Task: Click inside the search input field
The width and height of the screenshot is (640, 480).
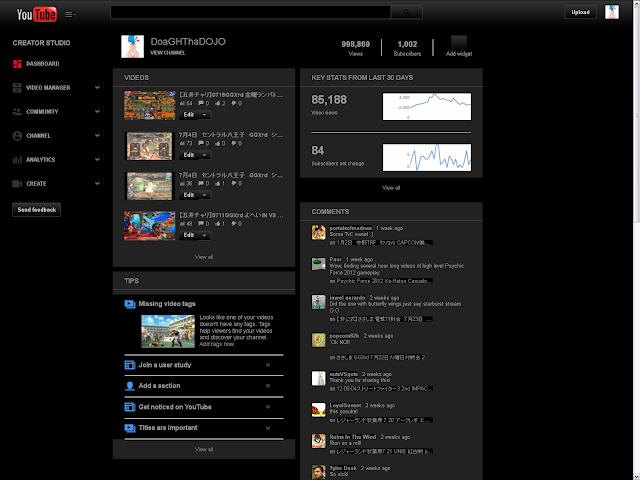Action: [251, 12]
